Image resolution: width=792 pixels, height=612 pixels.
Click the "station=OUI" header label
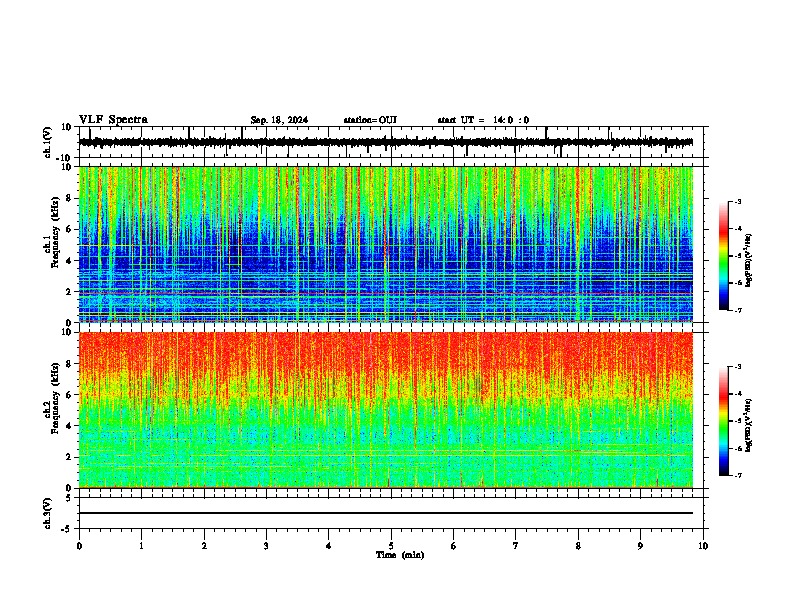click(x=370, y=120)
